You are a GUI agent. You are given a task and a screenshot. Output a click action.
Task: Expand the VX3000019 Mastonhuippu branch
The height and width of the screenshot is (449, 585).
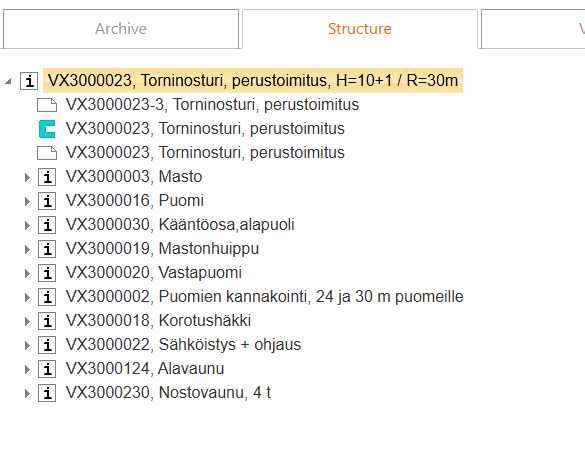[x=27, y=249]
